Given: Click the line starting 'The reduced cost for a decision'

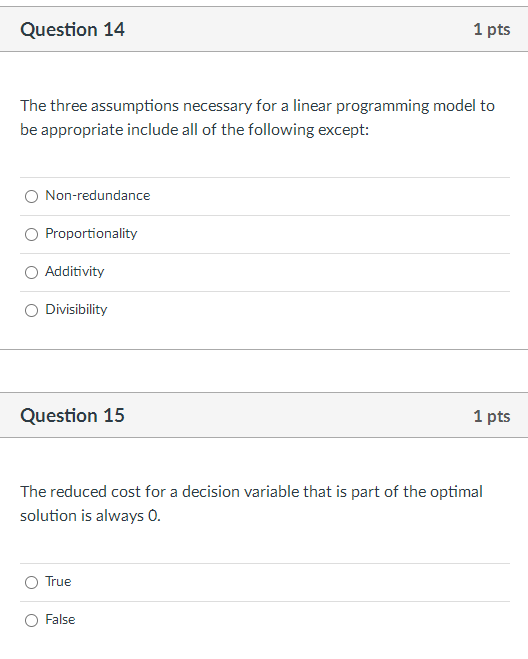Looking at the screenshot, I should [251, 492].
